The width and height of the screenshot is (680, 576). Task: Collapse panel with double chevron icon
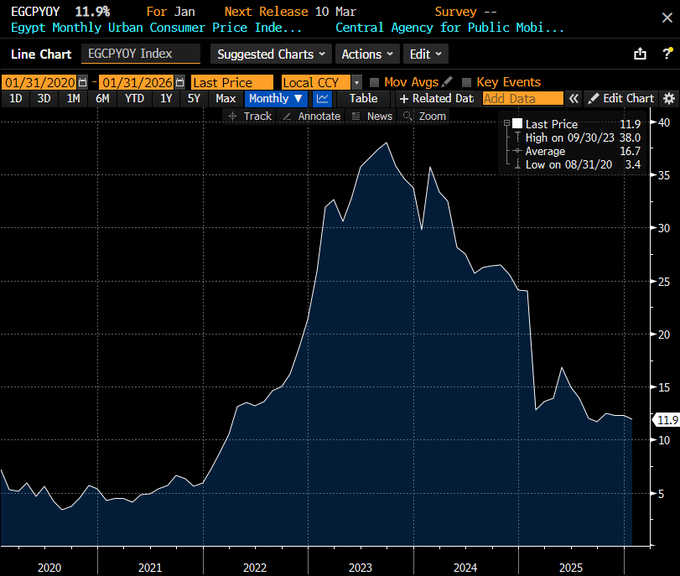coord(574,98)
